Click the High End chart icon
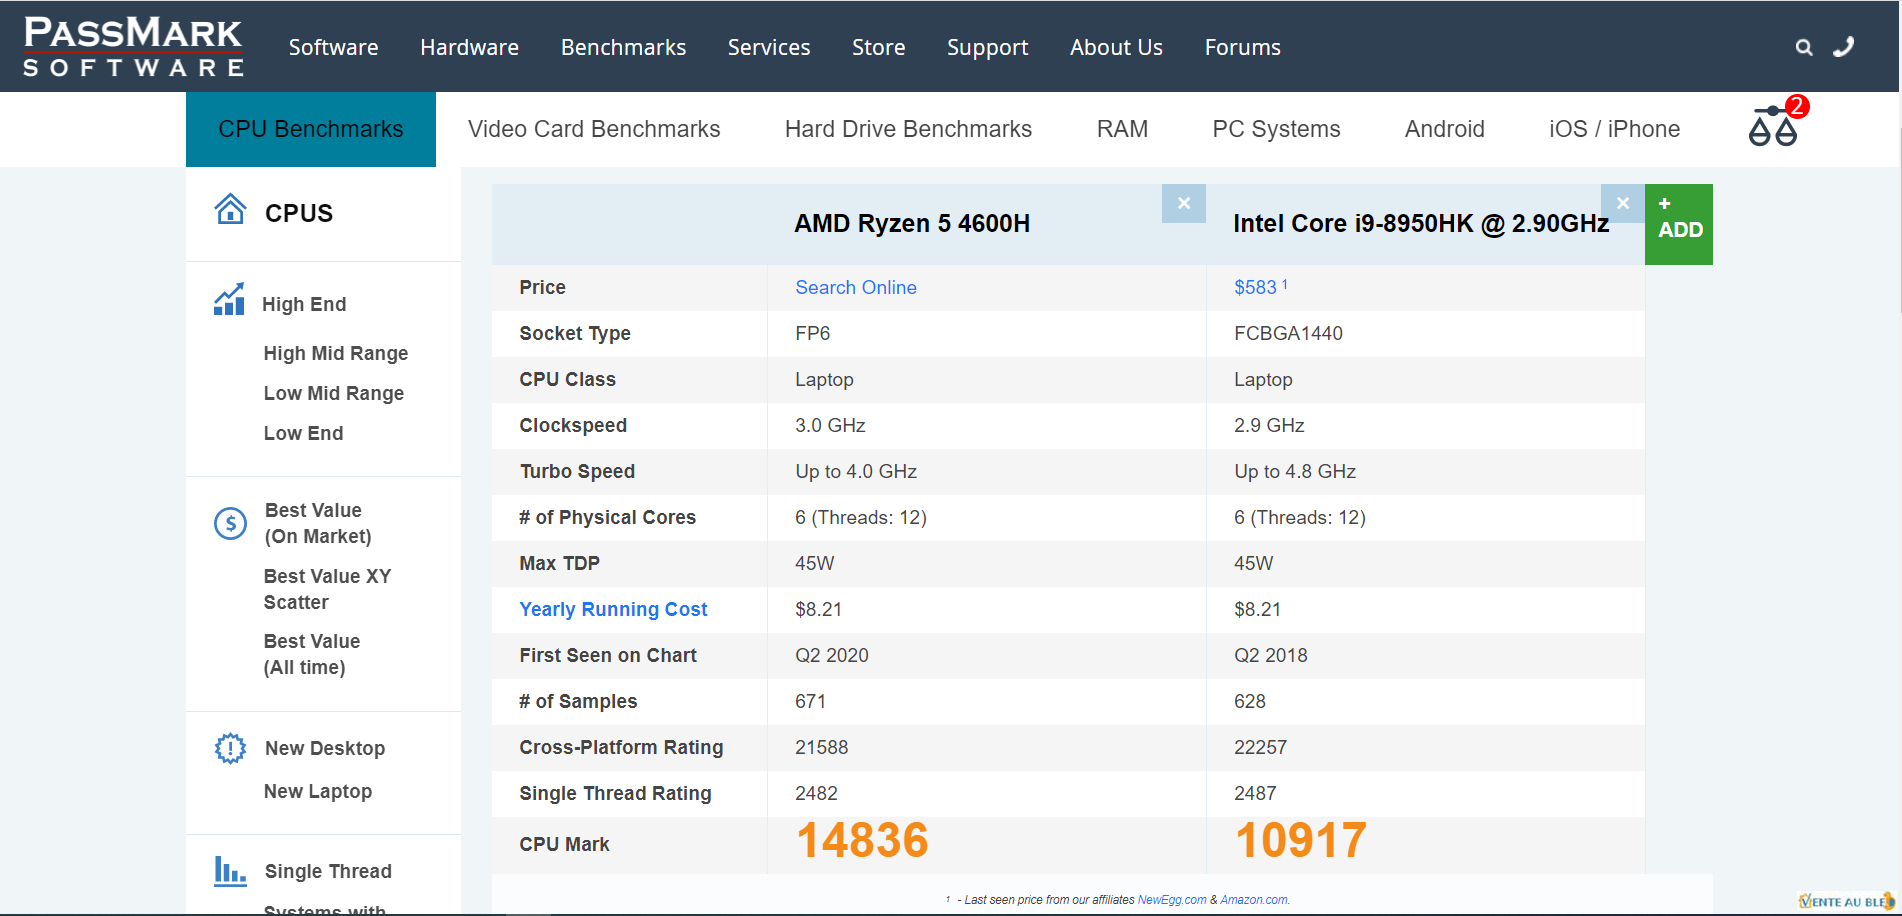 [x=229, y=299]
